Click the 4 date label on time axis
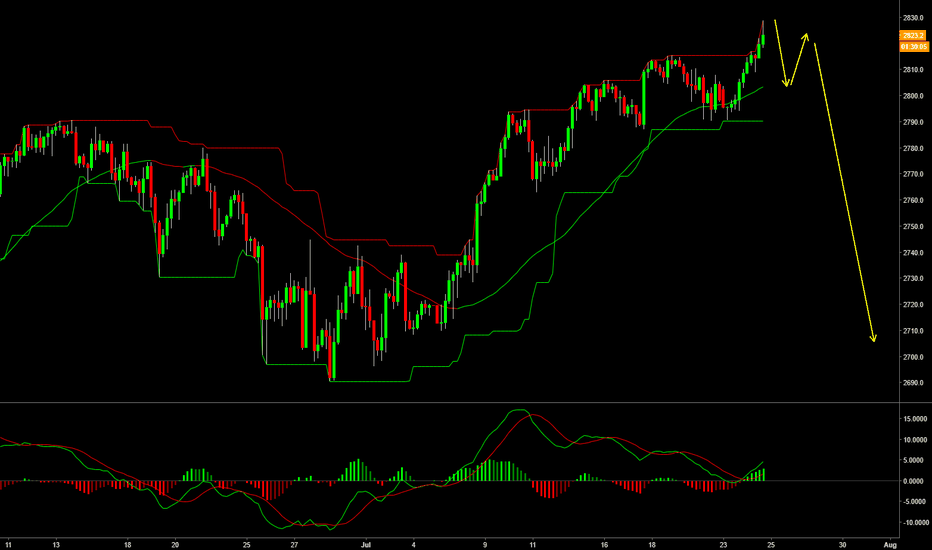 click(x=414, y=545)
